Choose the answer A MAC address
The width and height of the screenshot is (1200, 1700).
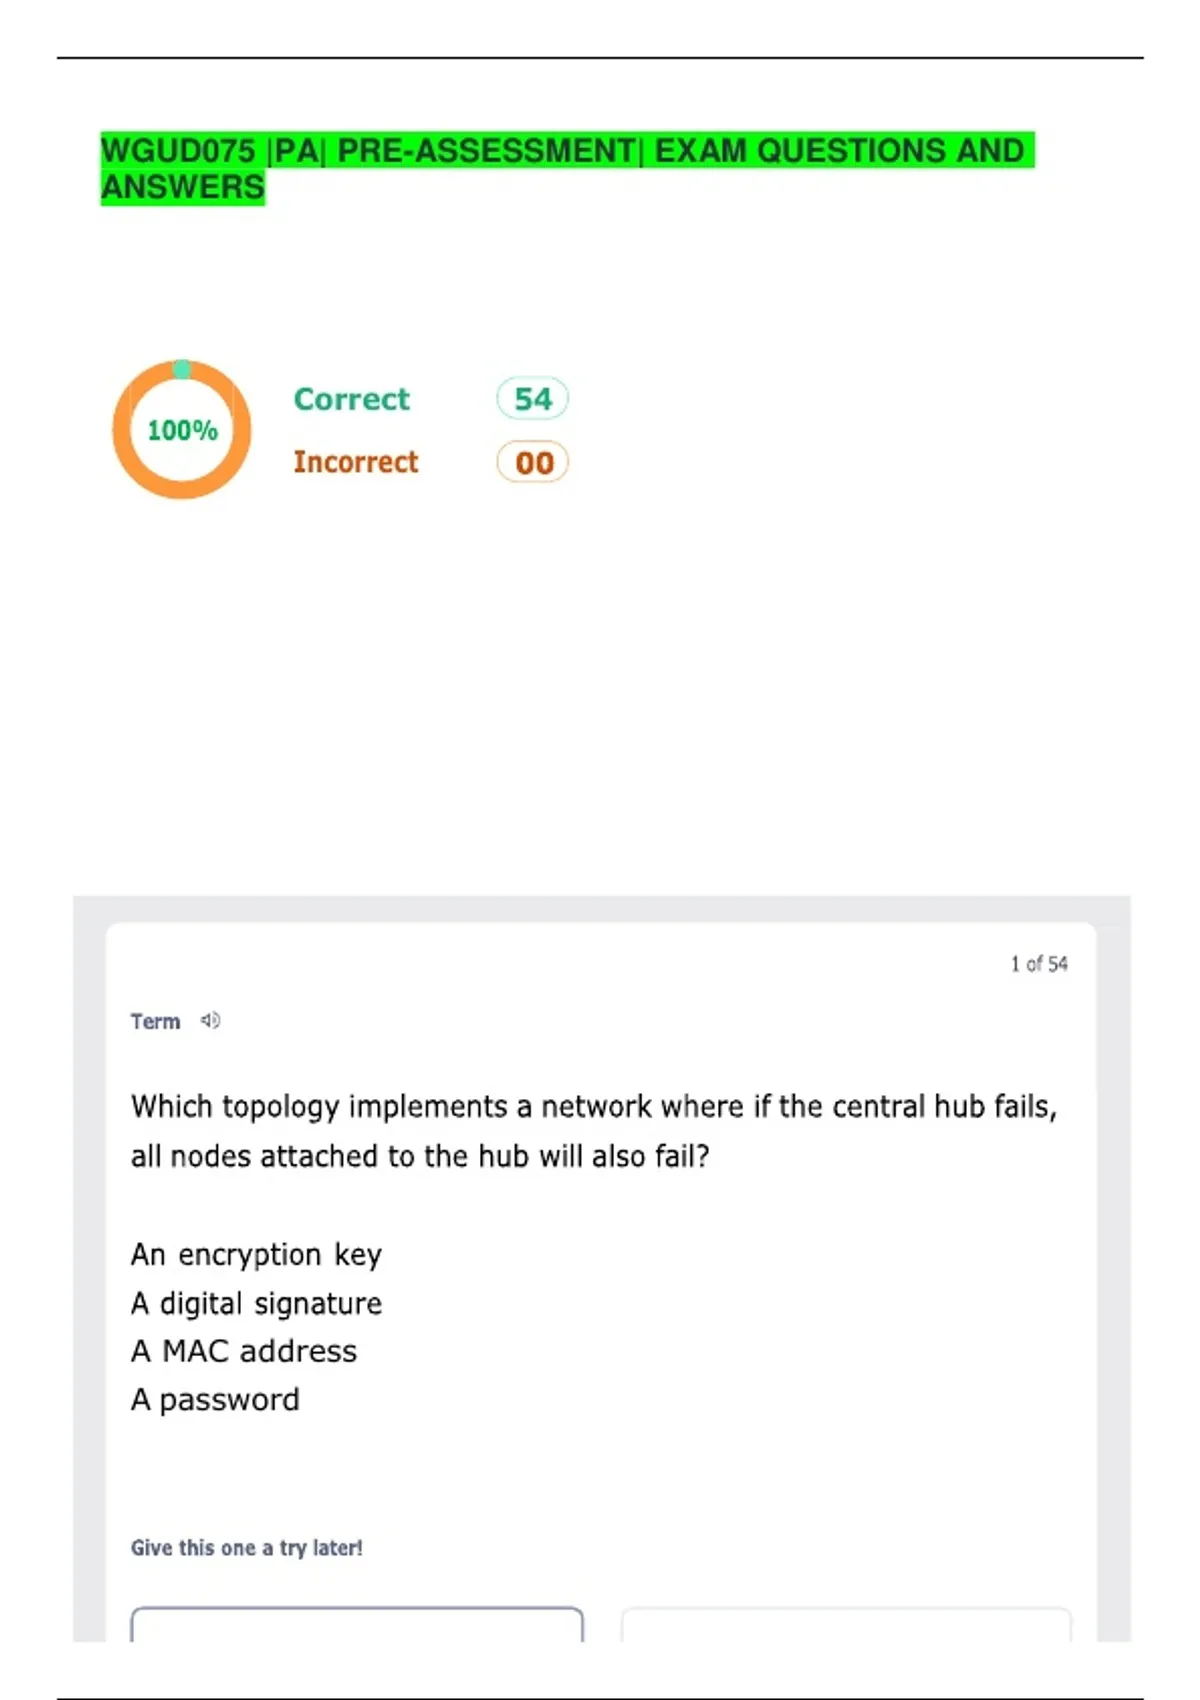coord(244,1351)
